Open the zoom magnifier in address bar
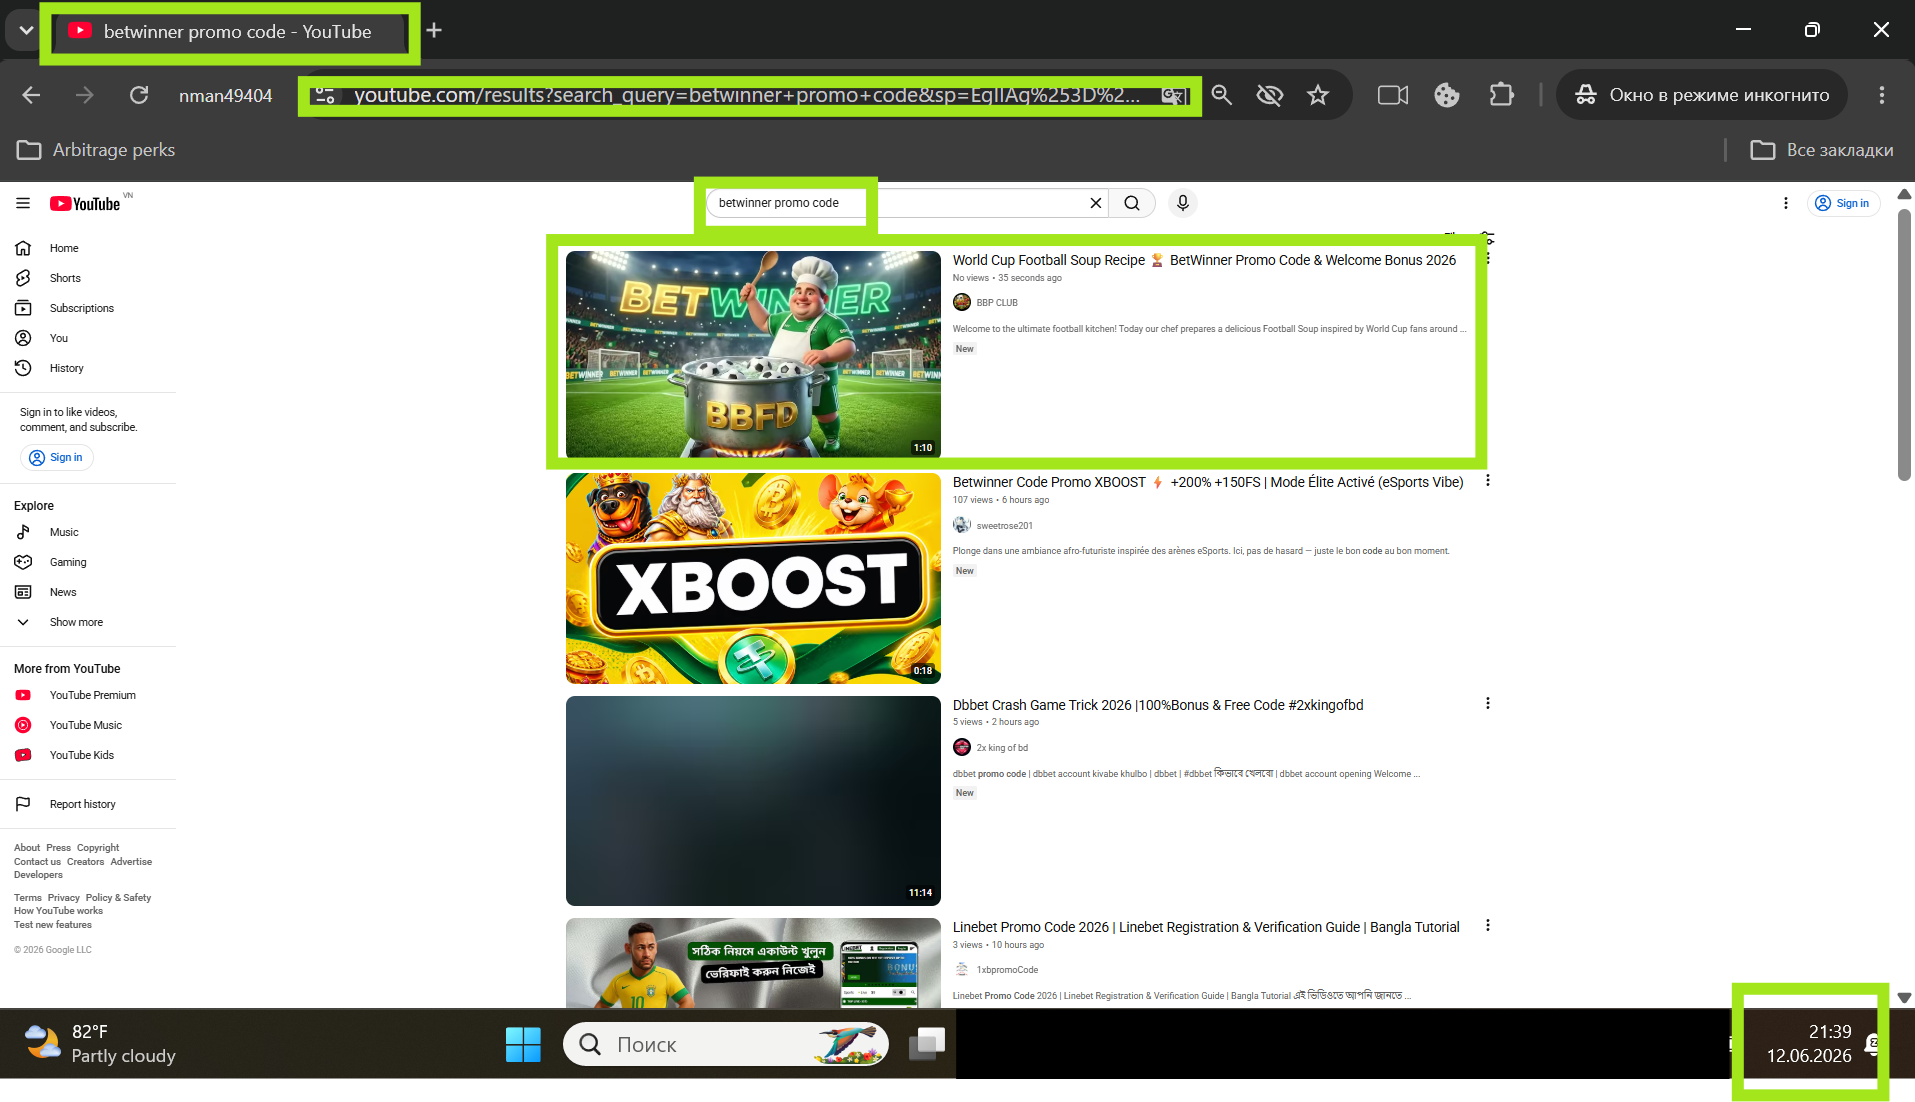 coord(1221,95)
